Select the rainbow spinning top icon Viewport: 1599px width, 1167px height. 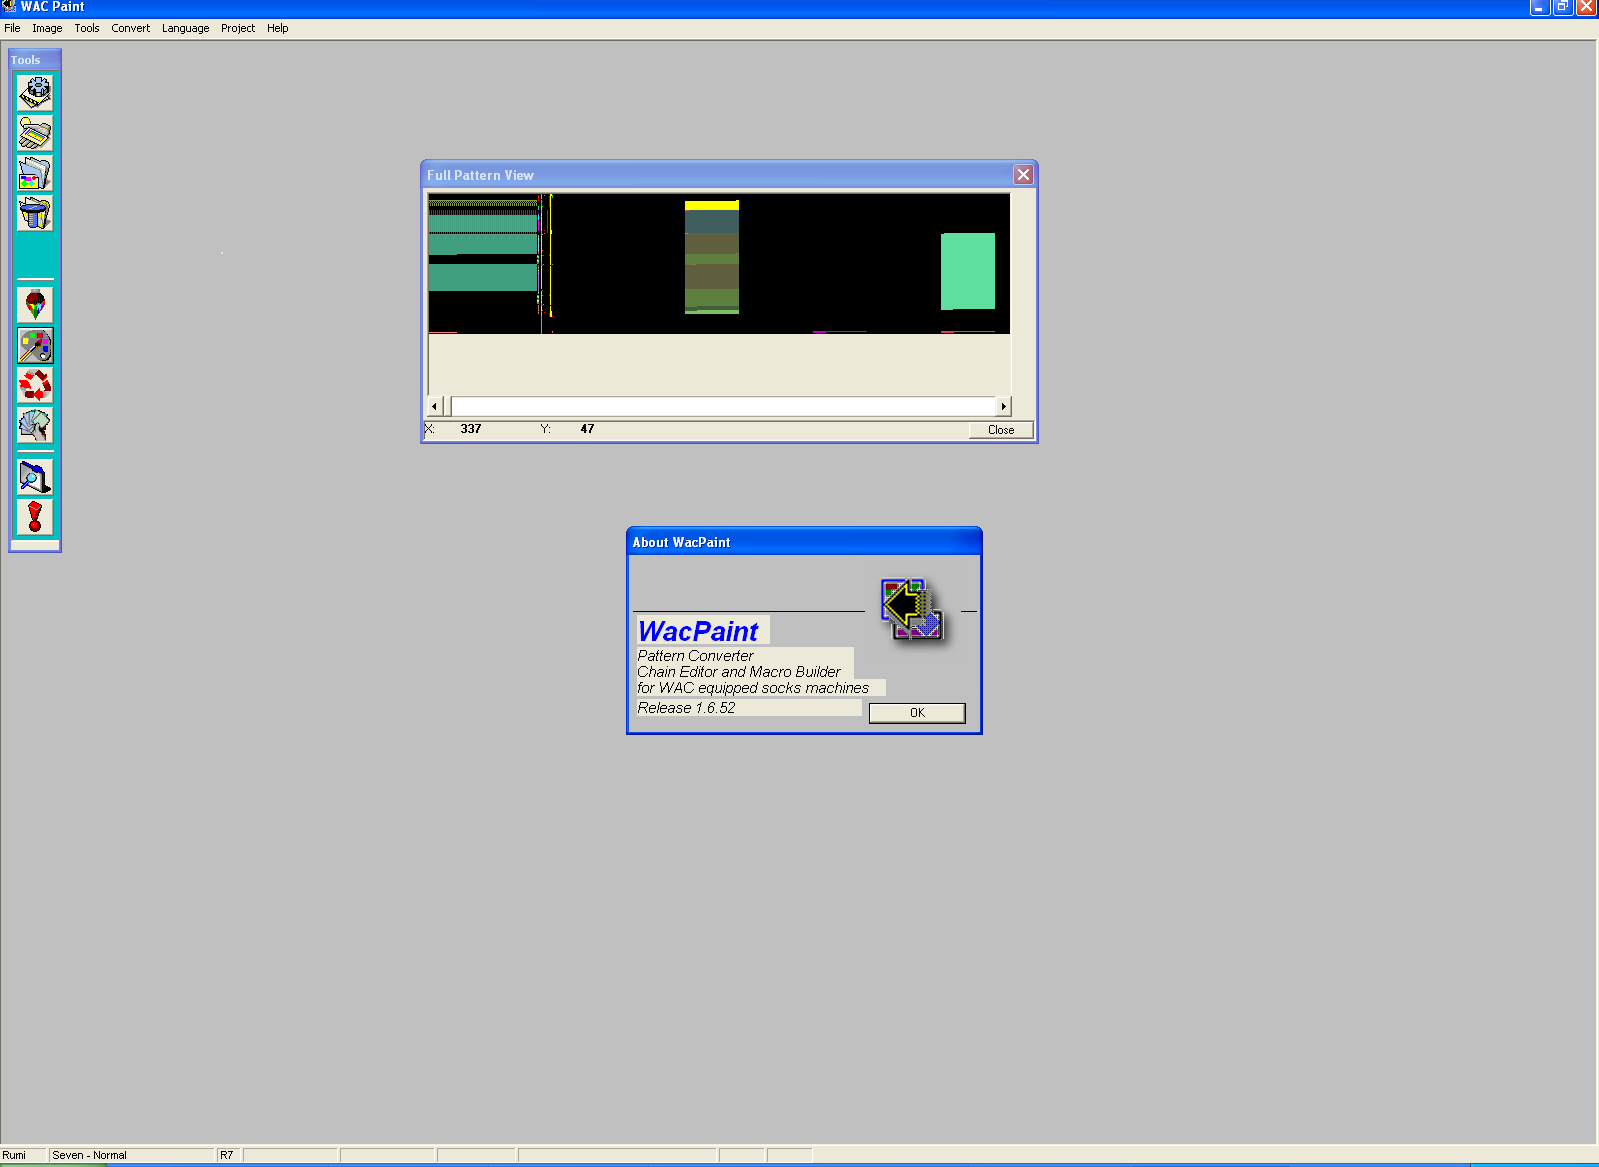pyautogui.click(x=35, y=304)
